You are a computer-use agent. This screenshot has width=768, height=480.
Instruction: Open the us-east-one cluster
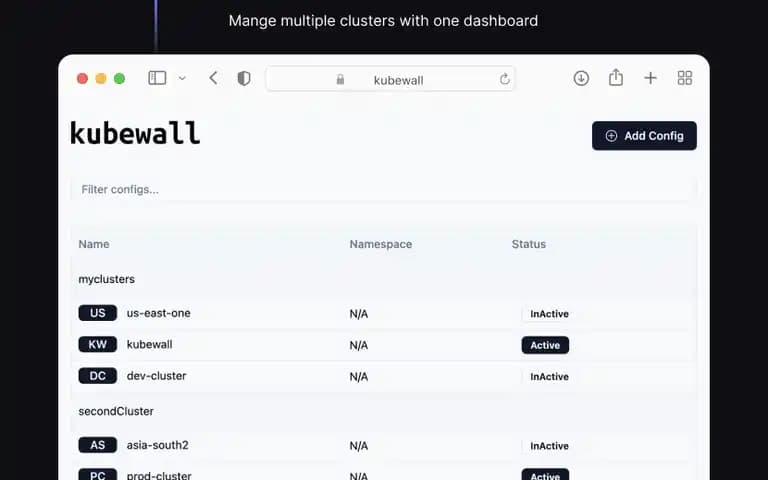tap(159, 313)
